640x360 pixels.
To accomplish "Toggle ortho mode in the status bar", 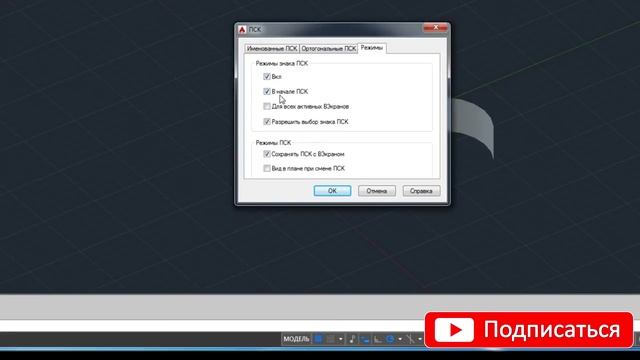I will [378, 339].
